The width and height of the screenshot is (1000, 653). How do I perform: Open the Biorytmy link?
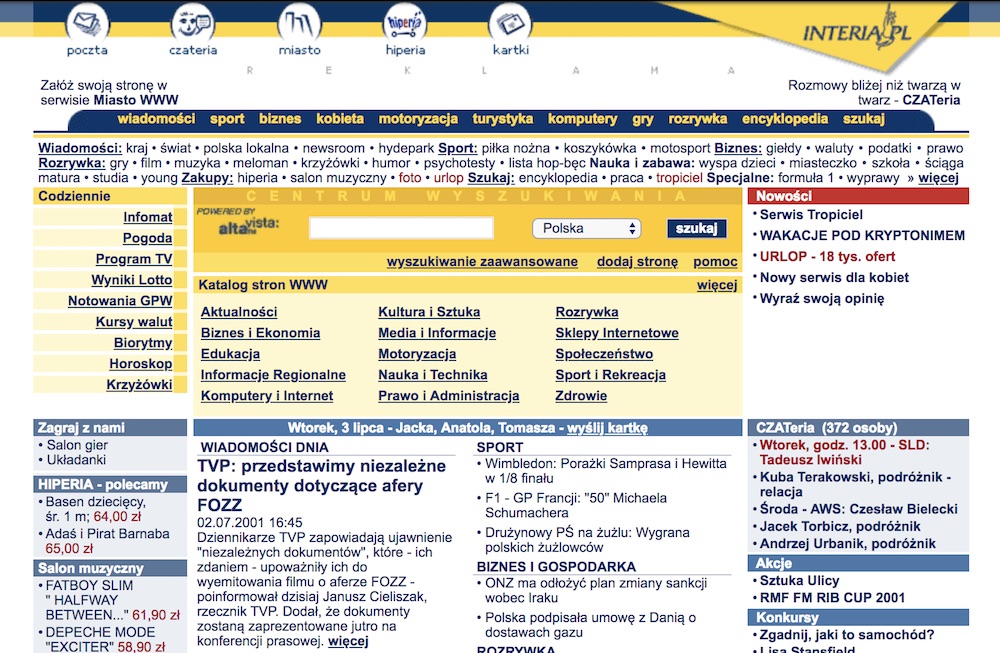(x=143, y=342)
